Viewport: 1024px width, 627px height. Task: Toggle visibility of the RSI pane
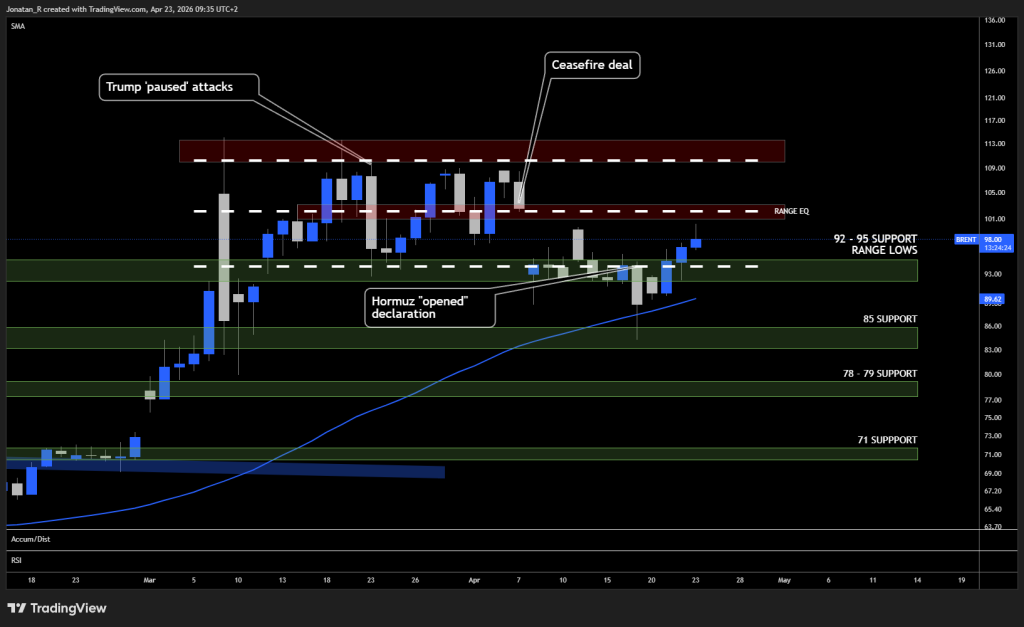point(16,560)
